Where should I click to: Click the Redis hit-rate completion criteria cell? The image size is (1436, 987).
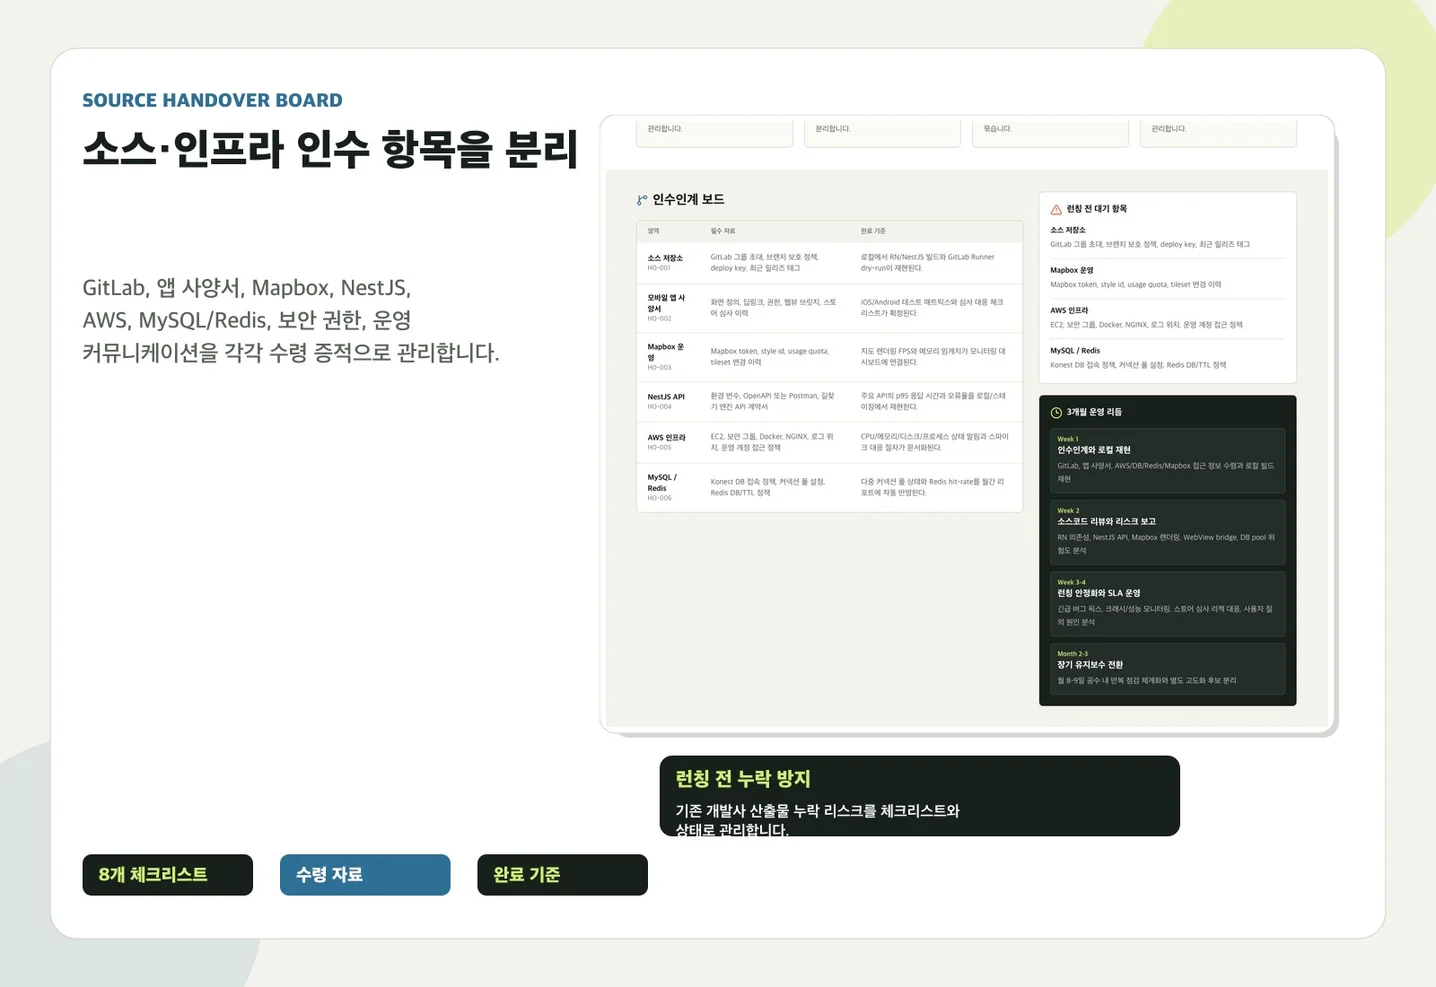pyautogui.click(x=933, y=487)
